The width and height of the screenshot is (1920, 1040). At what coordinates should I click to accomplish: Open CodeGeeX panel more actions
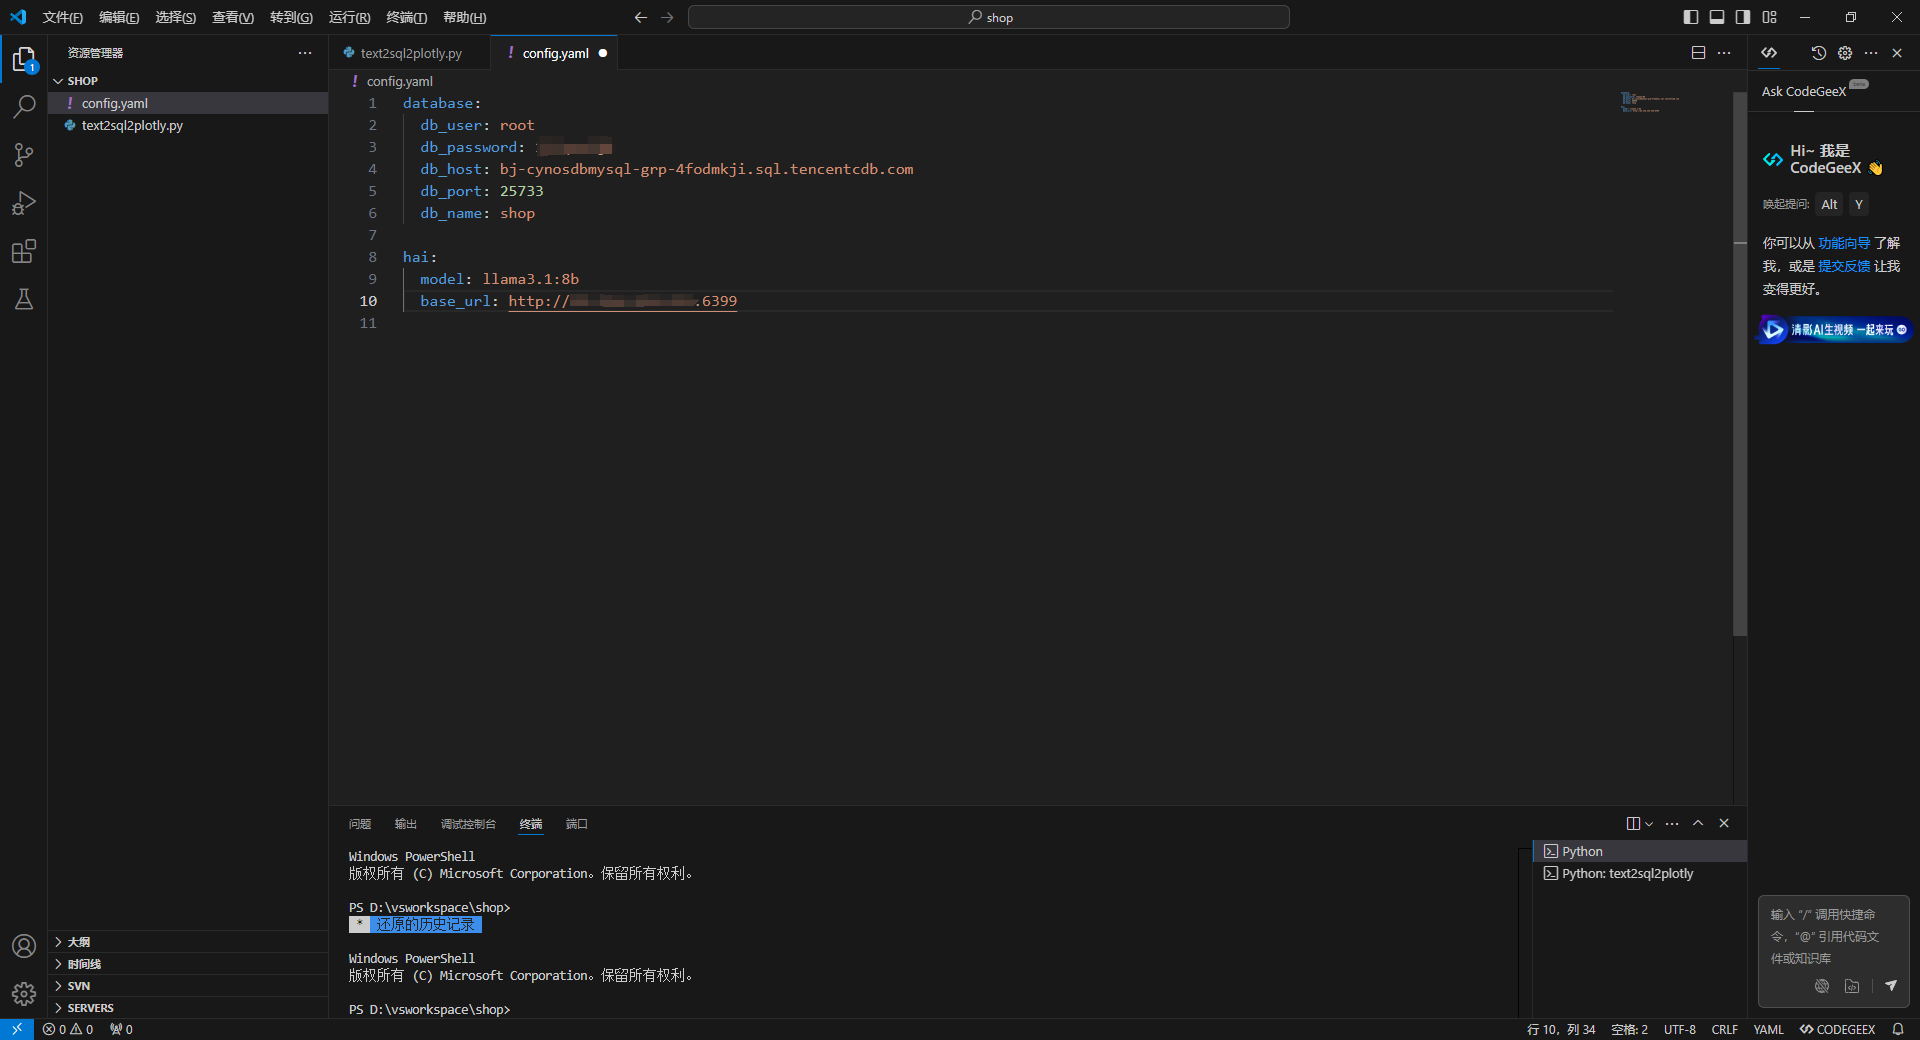[x=1871, y=53]
